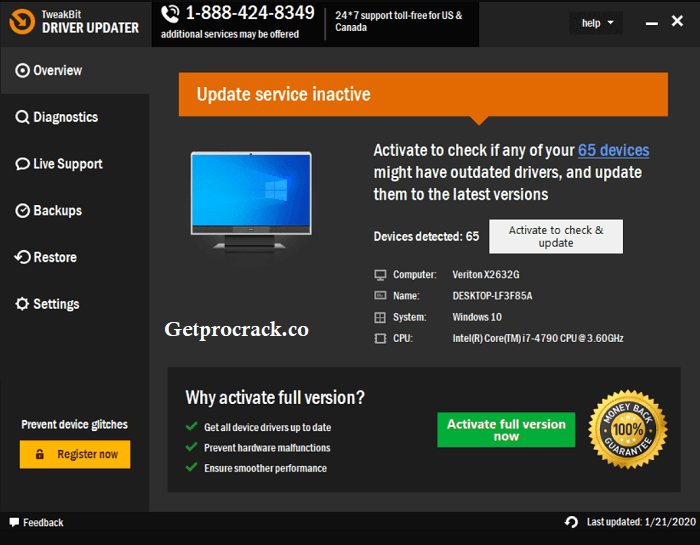Click the Live Support chat bubble icon
This screenshot has height=545, width=700.
tap(22, 164)
